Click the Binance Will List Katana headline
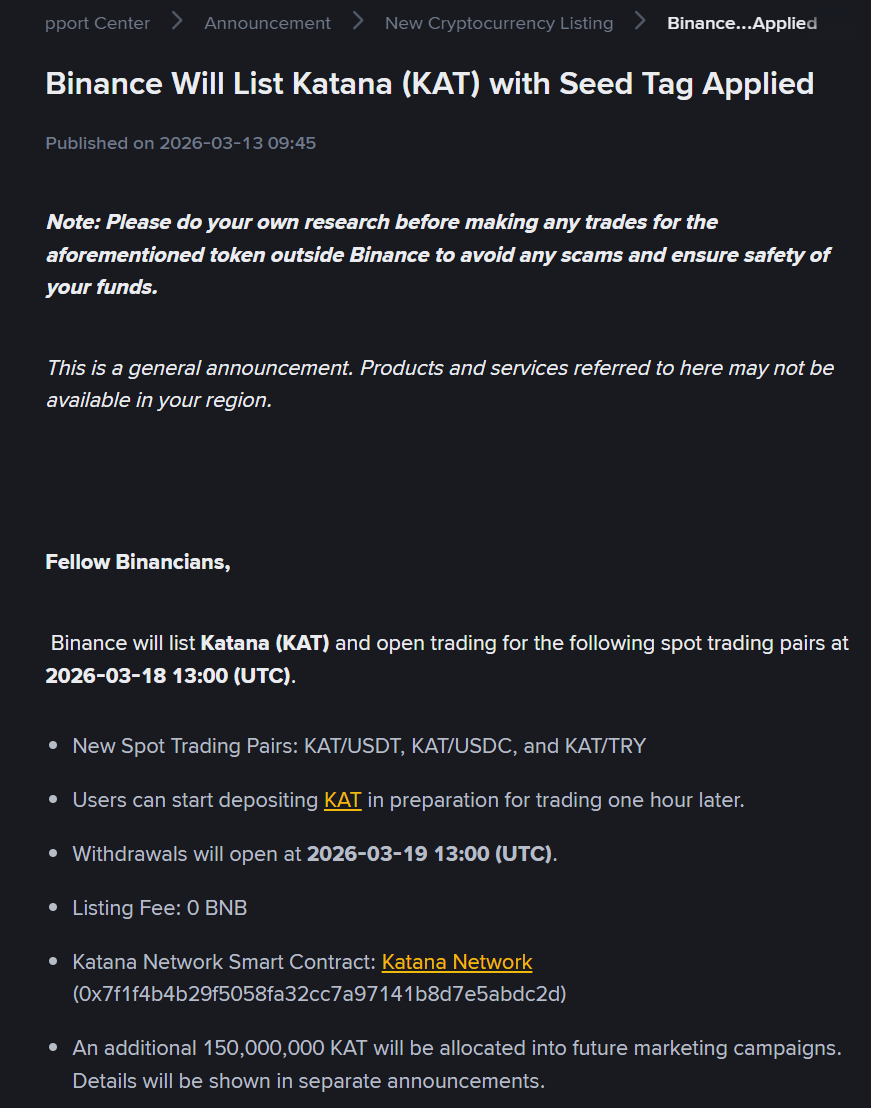 [429, 84]
